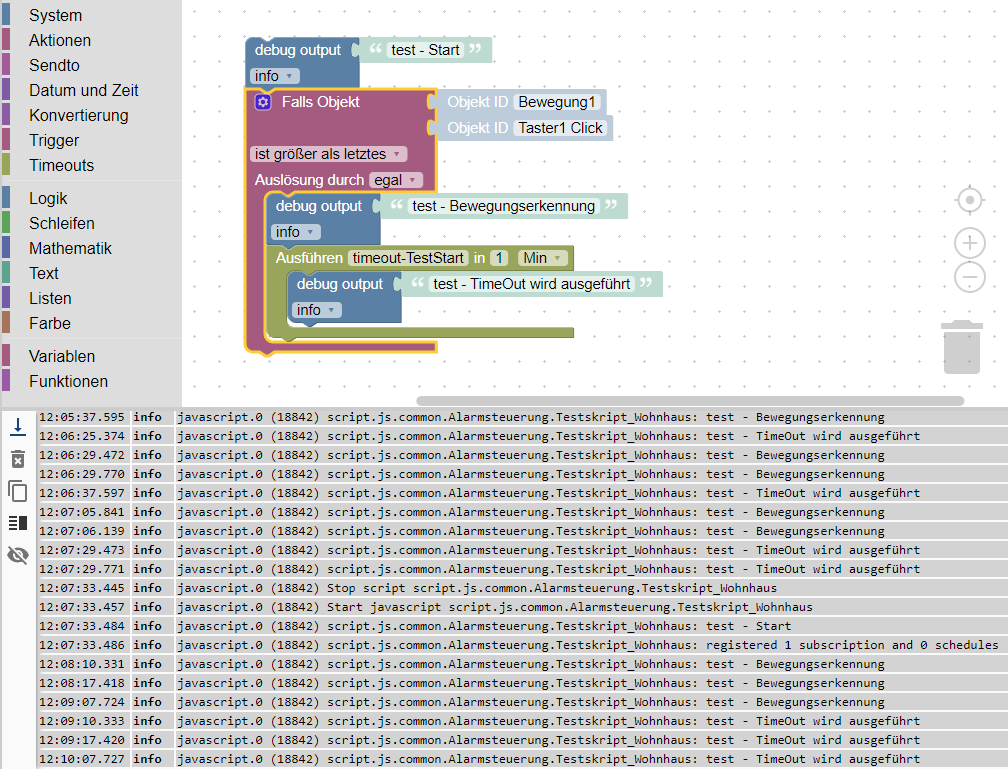Click the horizontal workspace scrollbar

tap(690, 401)
